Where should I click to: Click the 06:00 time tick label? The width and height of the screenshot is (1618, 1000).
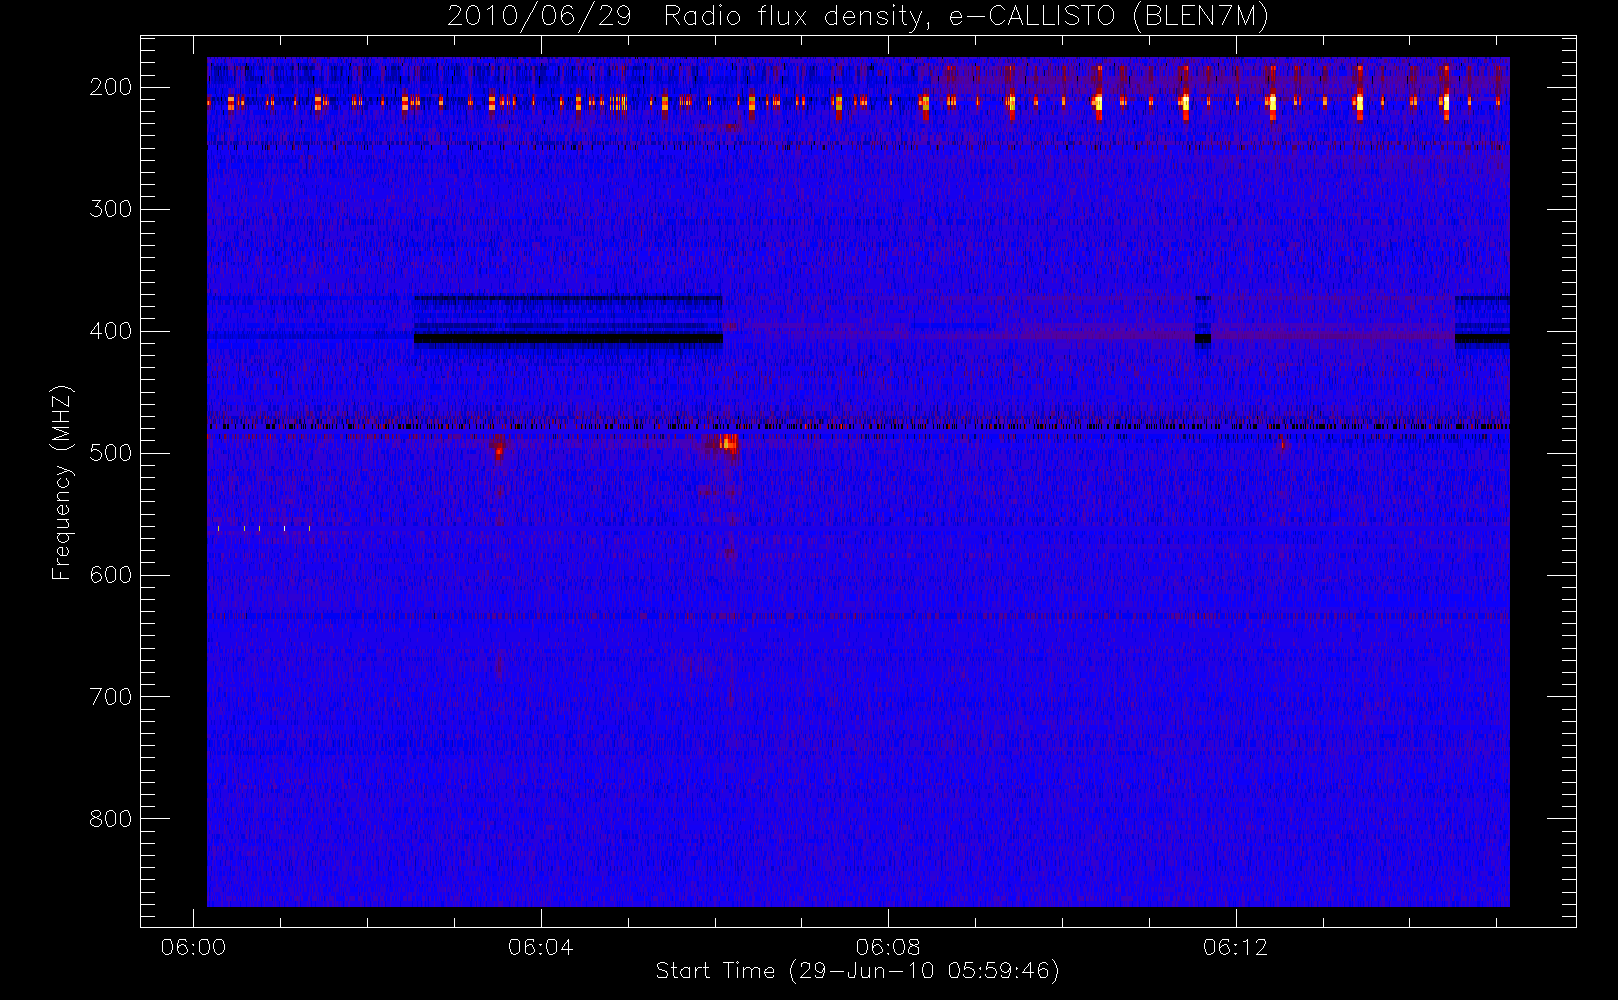click(x=193, y=947)
